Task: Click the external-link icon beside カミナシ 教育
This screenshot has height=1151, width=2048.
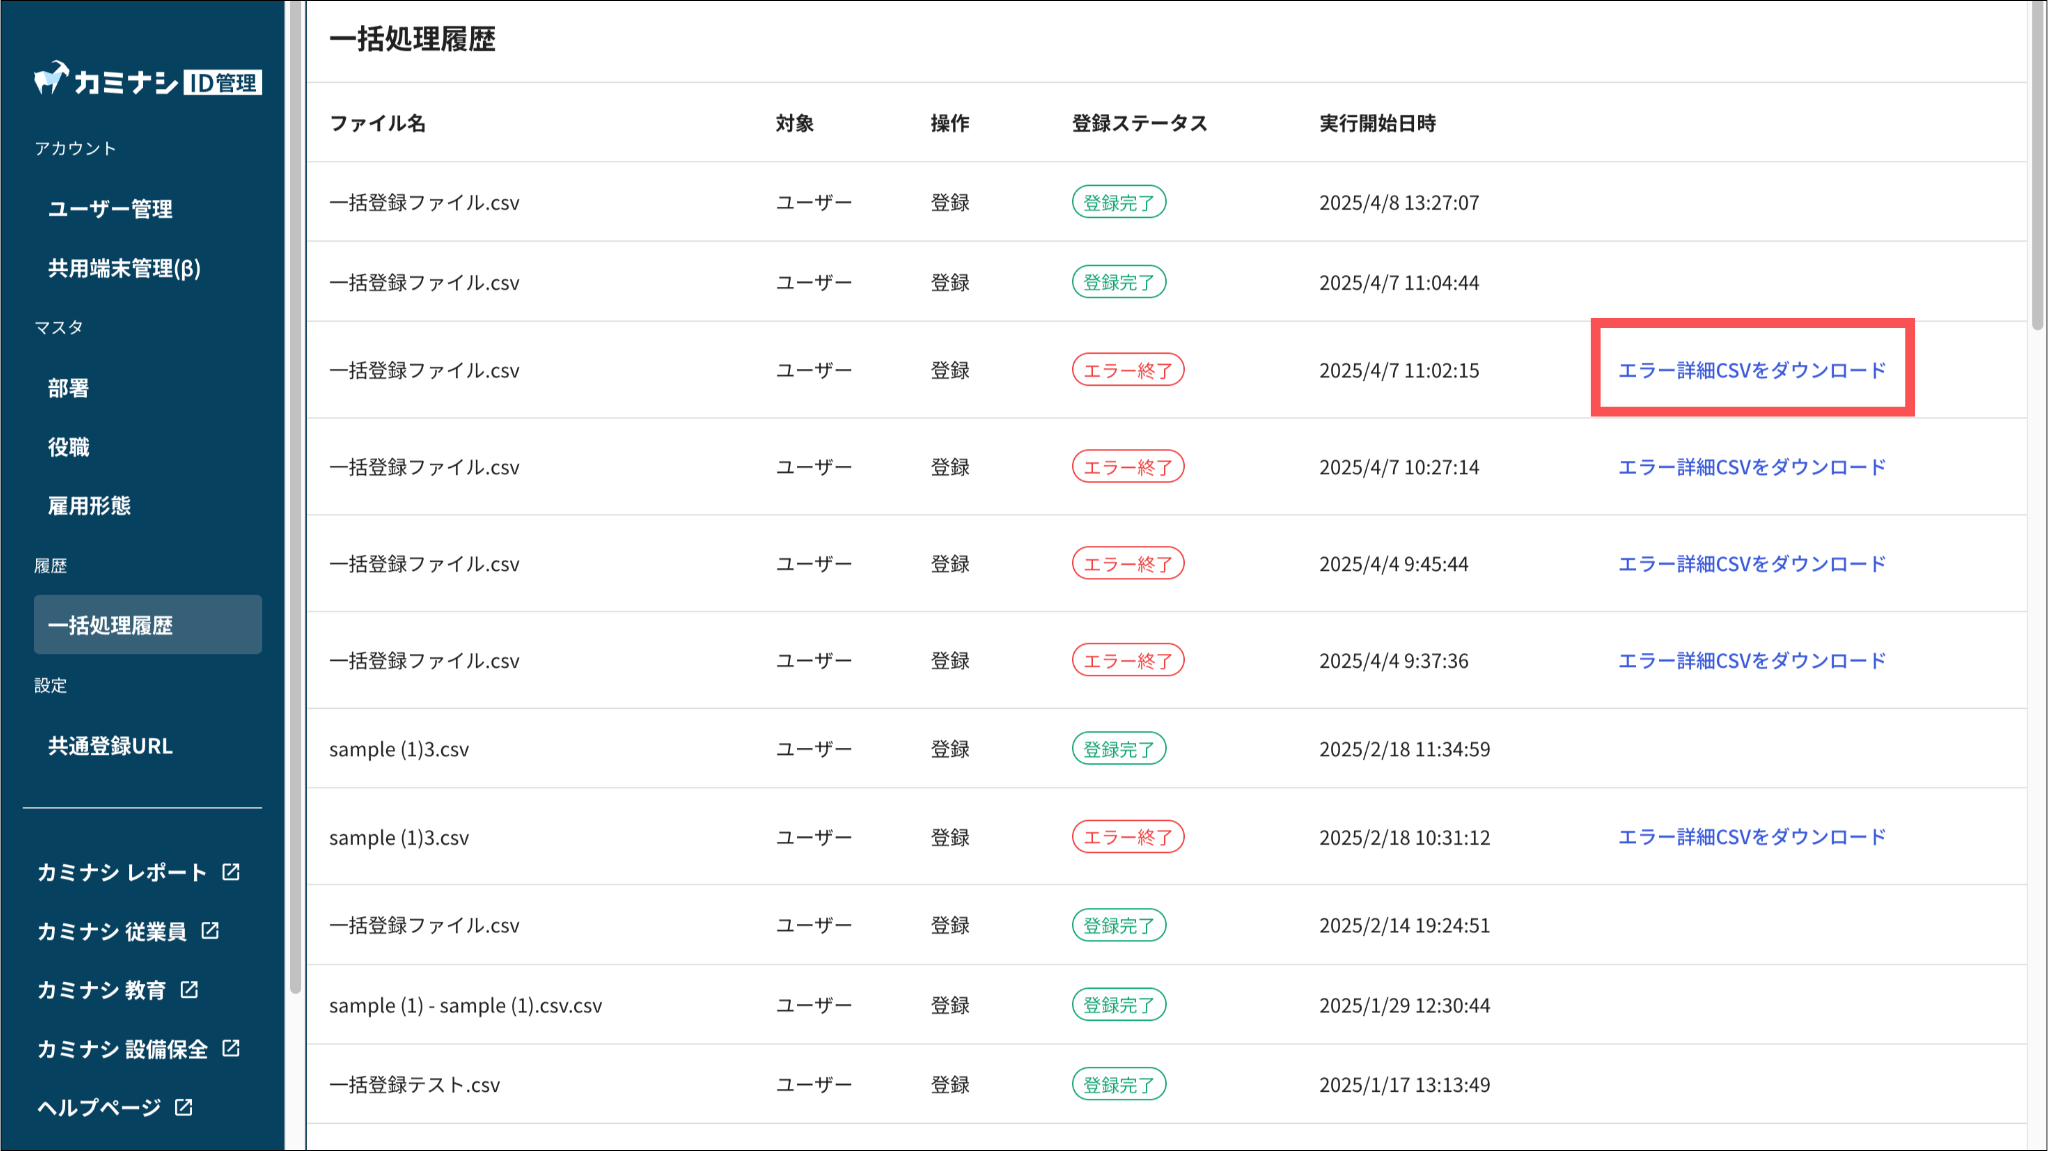Action: tap(189, 990)
